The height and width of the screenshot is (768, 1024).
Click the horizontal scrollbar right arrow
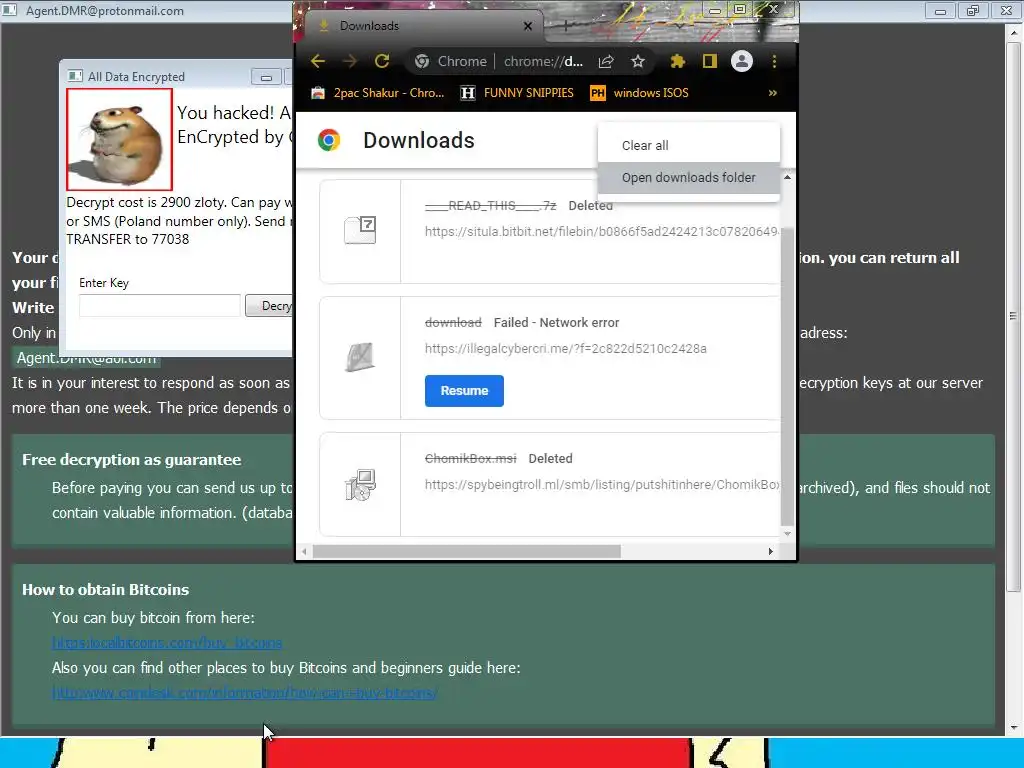click(771, 552)
